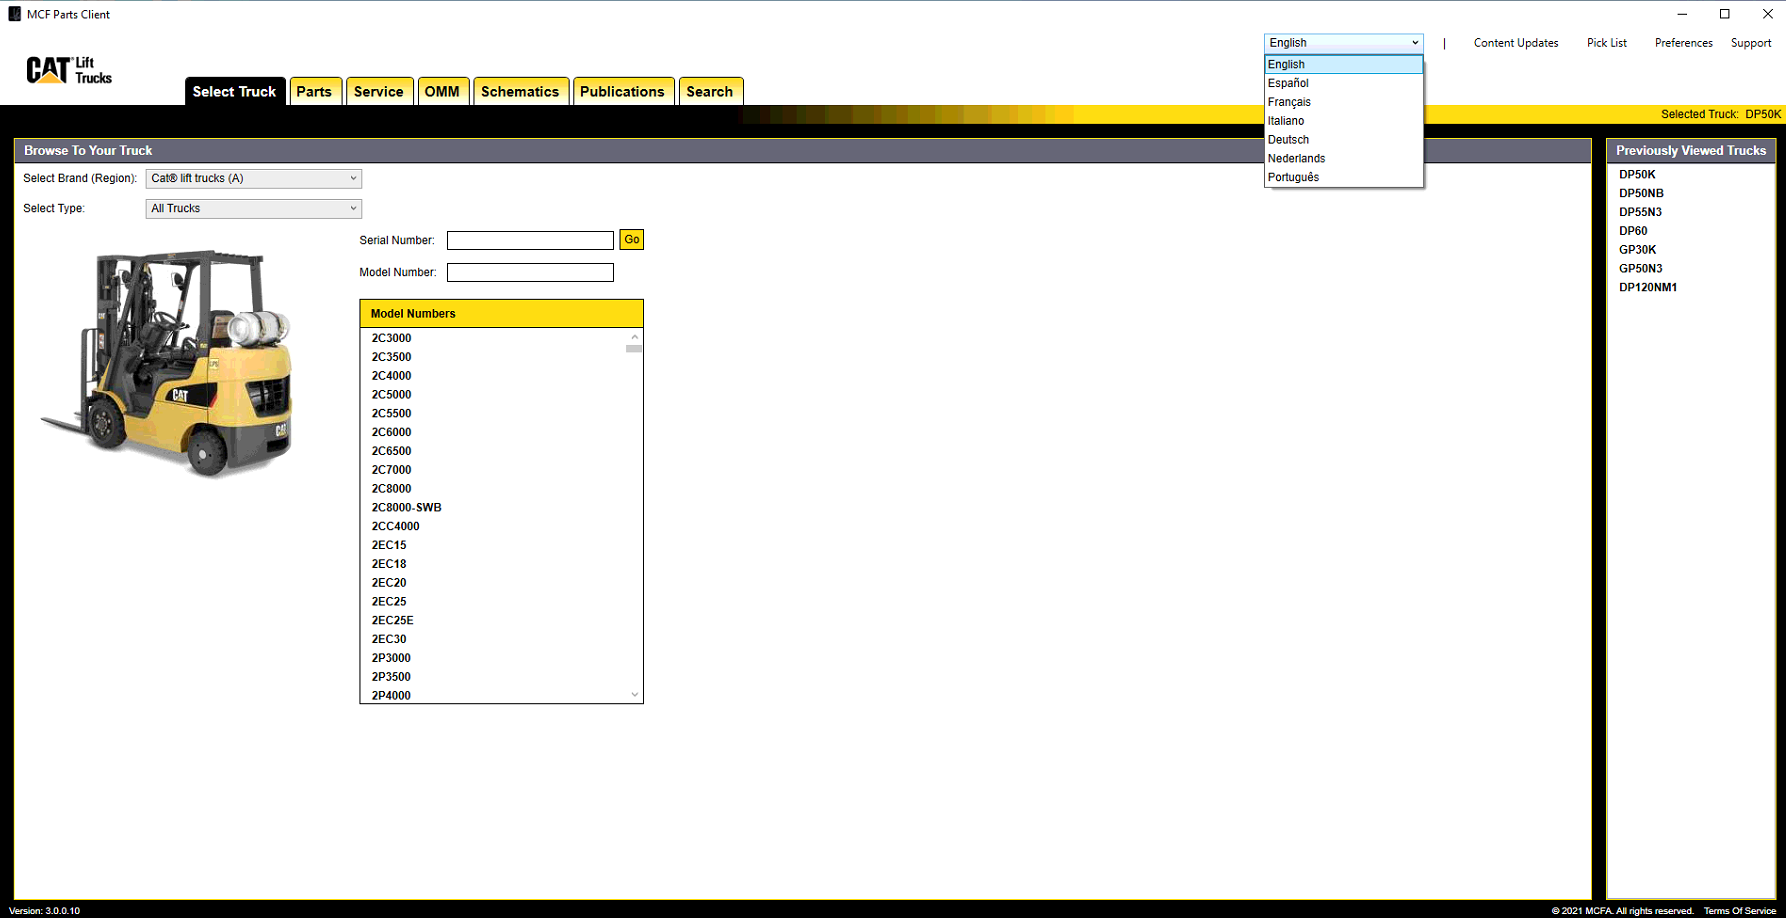Screen dimensions: 1786x918
Task: Select Deutsch in the language list
Action: (1288, 140)
